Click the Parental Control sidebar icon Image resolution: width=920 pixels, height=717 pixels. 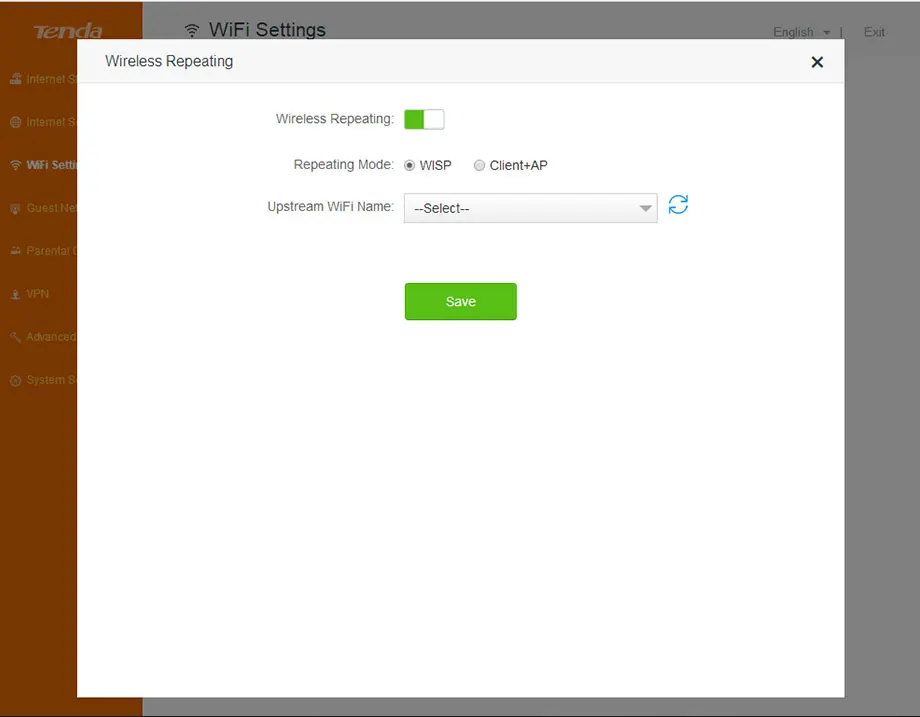pos(16,251)
